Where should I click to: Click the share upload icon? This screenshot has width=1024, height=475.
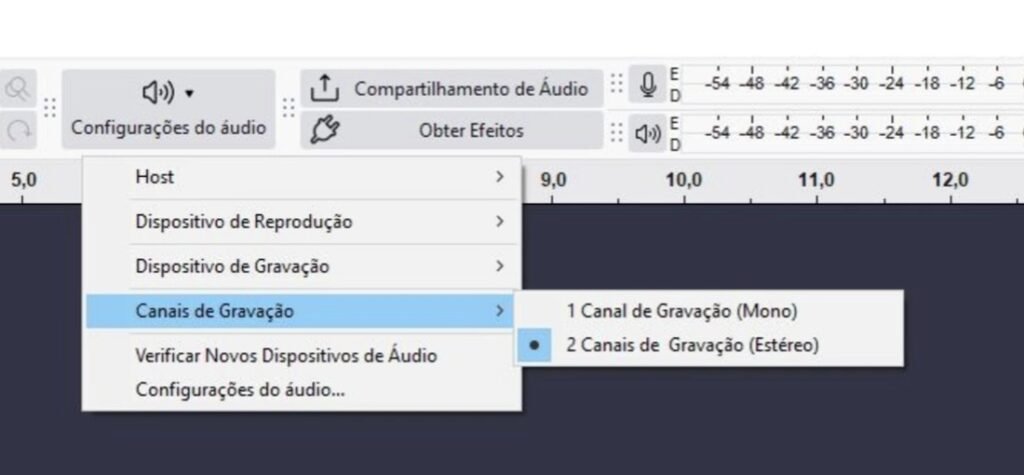pyautogui.click(x=324, y=88)
